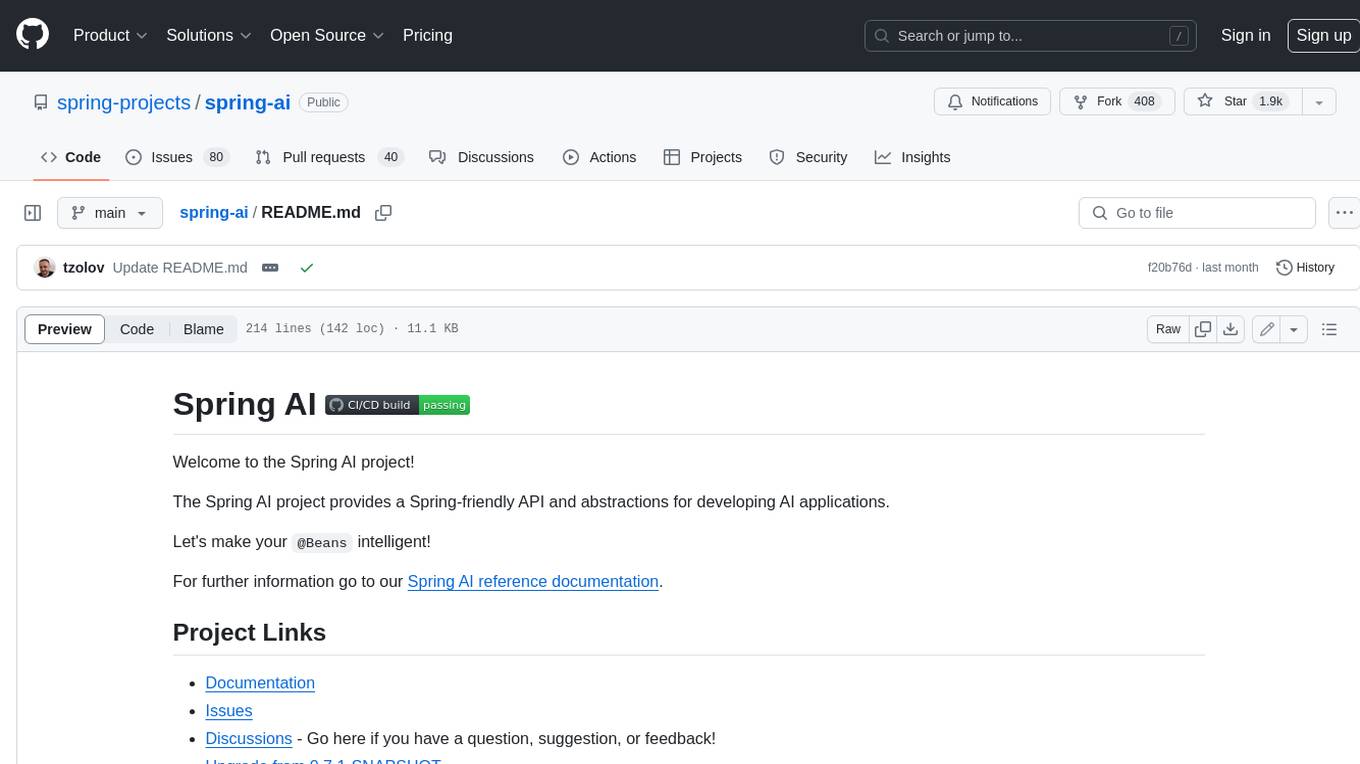Open the Discussions project link

(249, 739)
